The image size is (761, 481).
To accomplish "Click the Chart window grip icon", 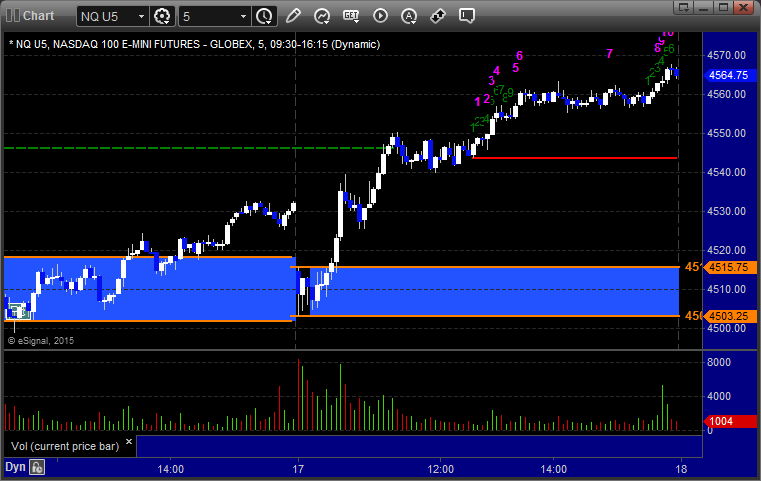I will (x=13, y=16).
